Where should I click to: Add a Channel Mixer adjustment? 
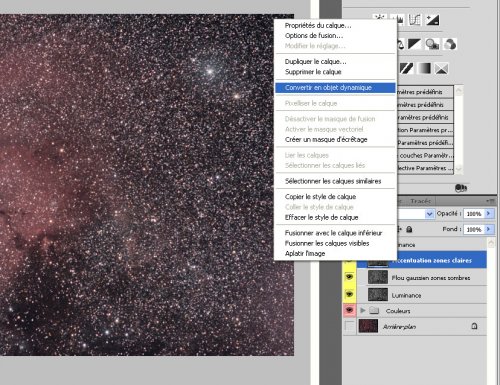click(450, 44)
